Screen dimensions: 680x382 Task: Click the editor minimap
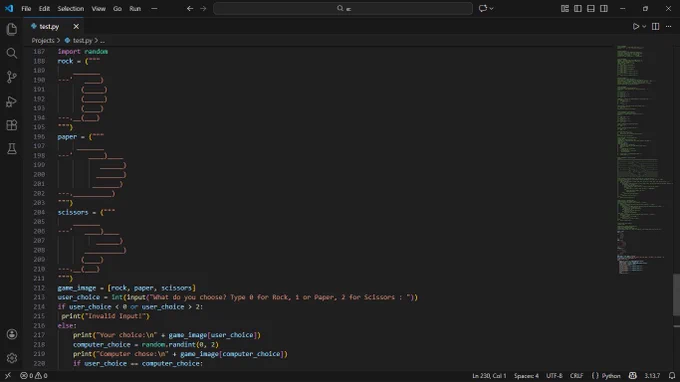tap(644, 160)
